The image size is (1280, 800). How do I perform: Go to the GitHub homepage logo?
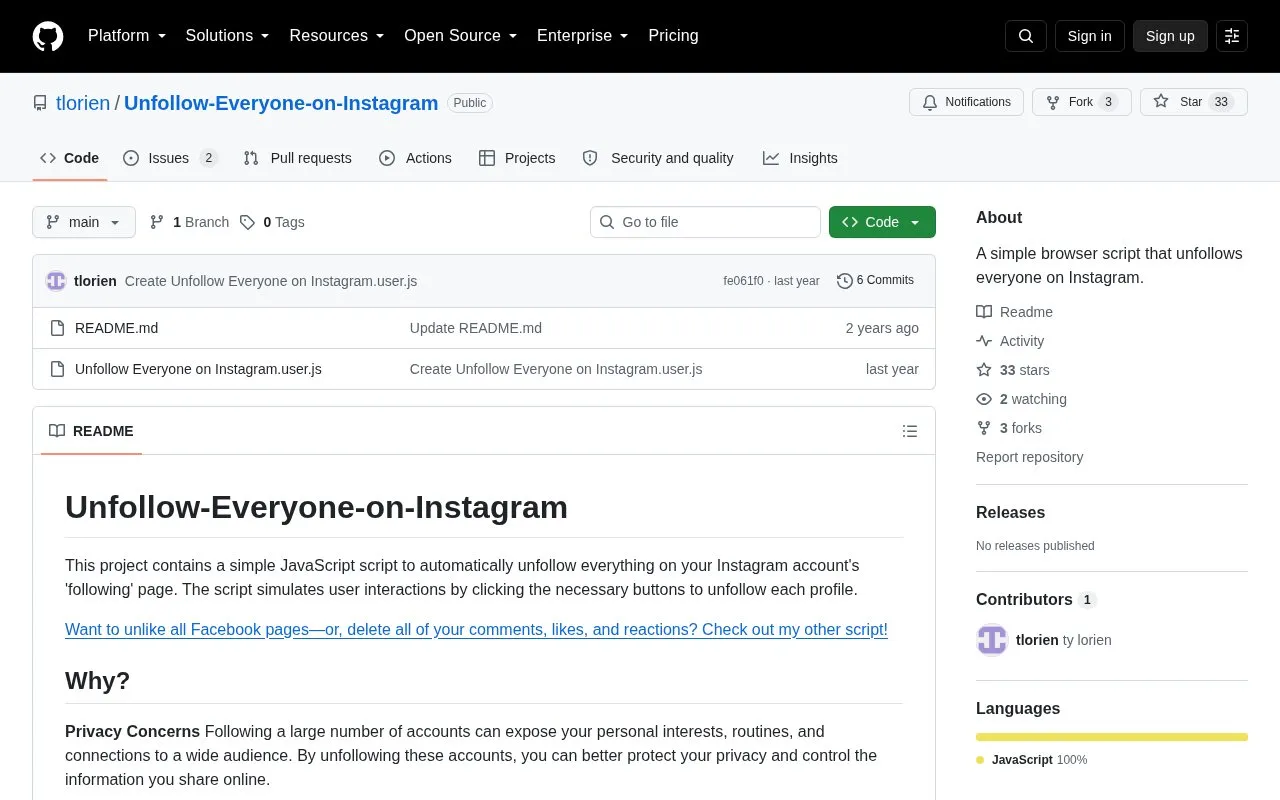point(48,36)
